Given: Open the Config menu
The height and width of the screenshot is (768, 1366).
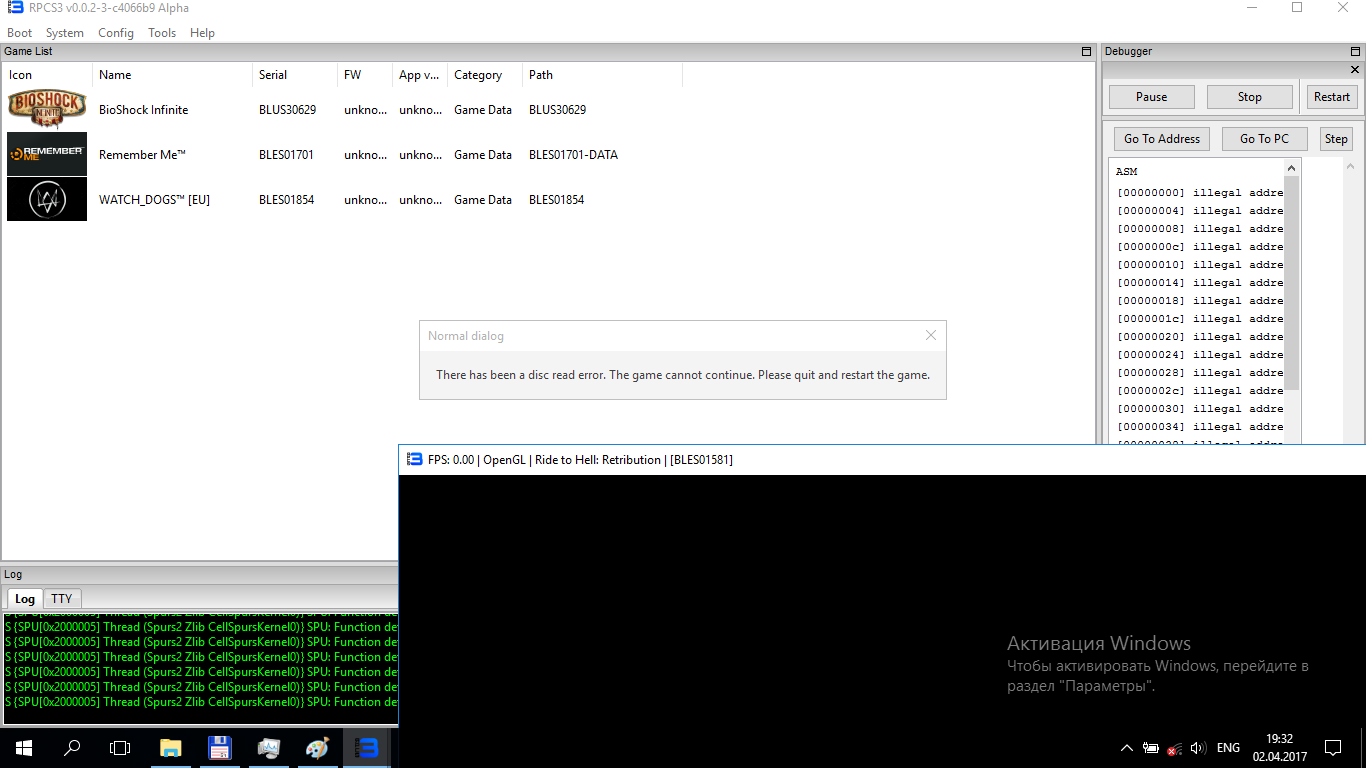Looking at the screenshot, I should 116,33.
